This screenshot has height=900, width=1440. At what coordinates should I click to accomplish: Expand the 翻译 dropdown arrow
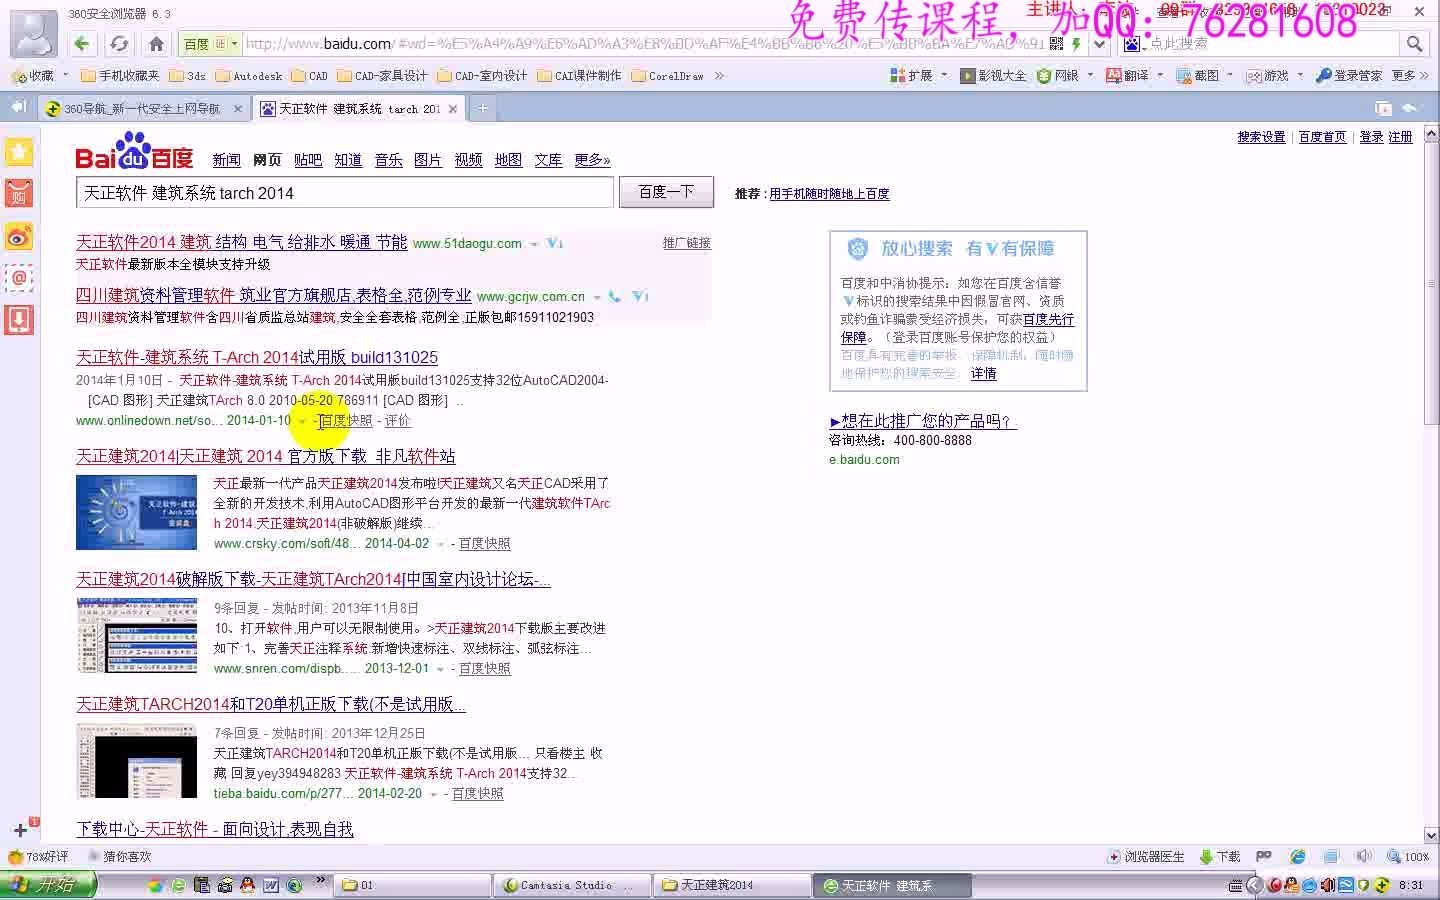click(1160, 75)
